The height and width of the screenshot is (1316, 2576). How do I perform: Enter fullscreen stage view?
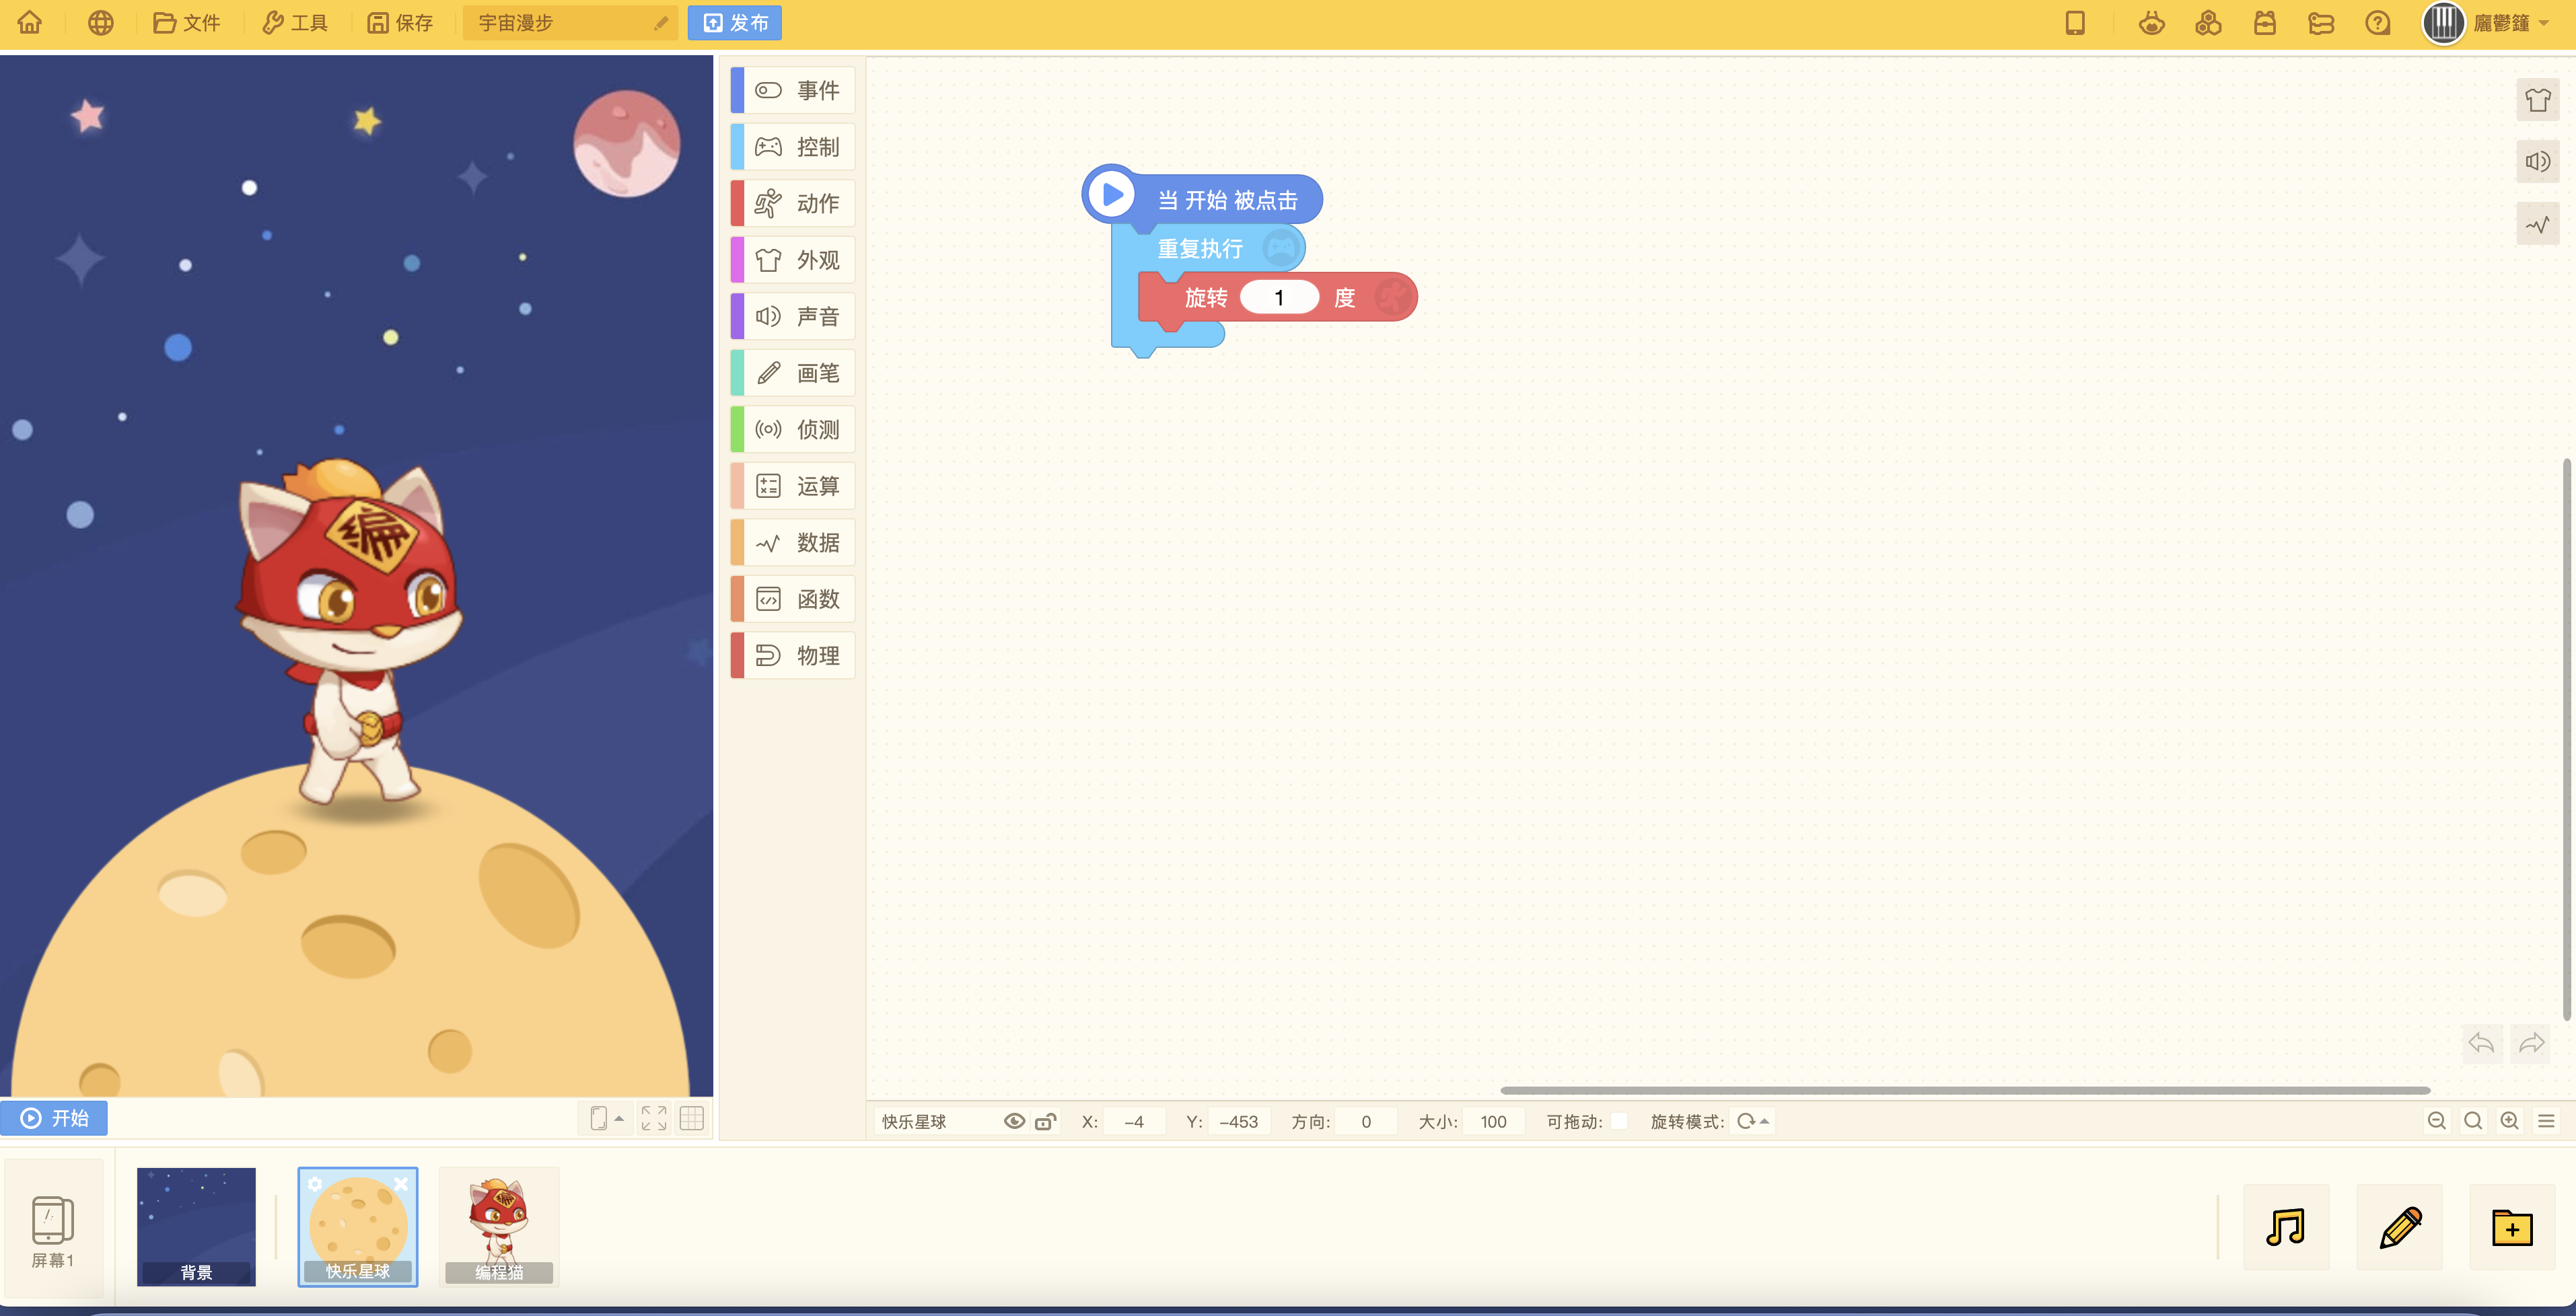654,1118
